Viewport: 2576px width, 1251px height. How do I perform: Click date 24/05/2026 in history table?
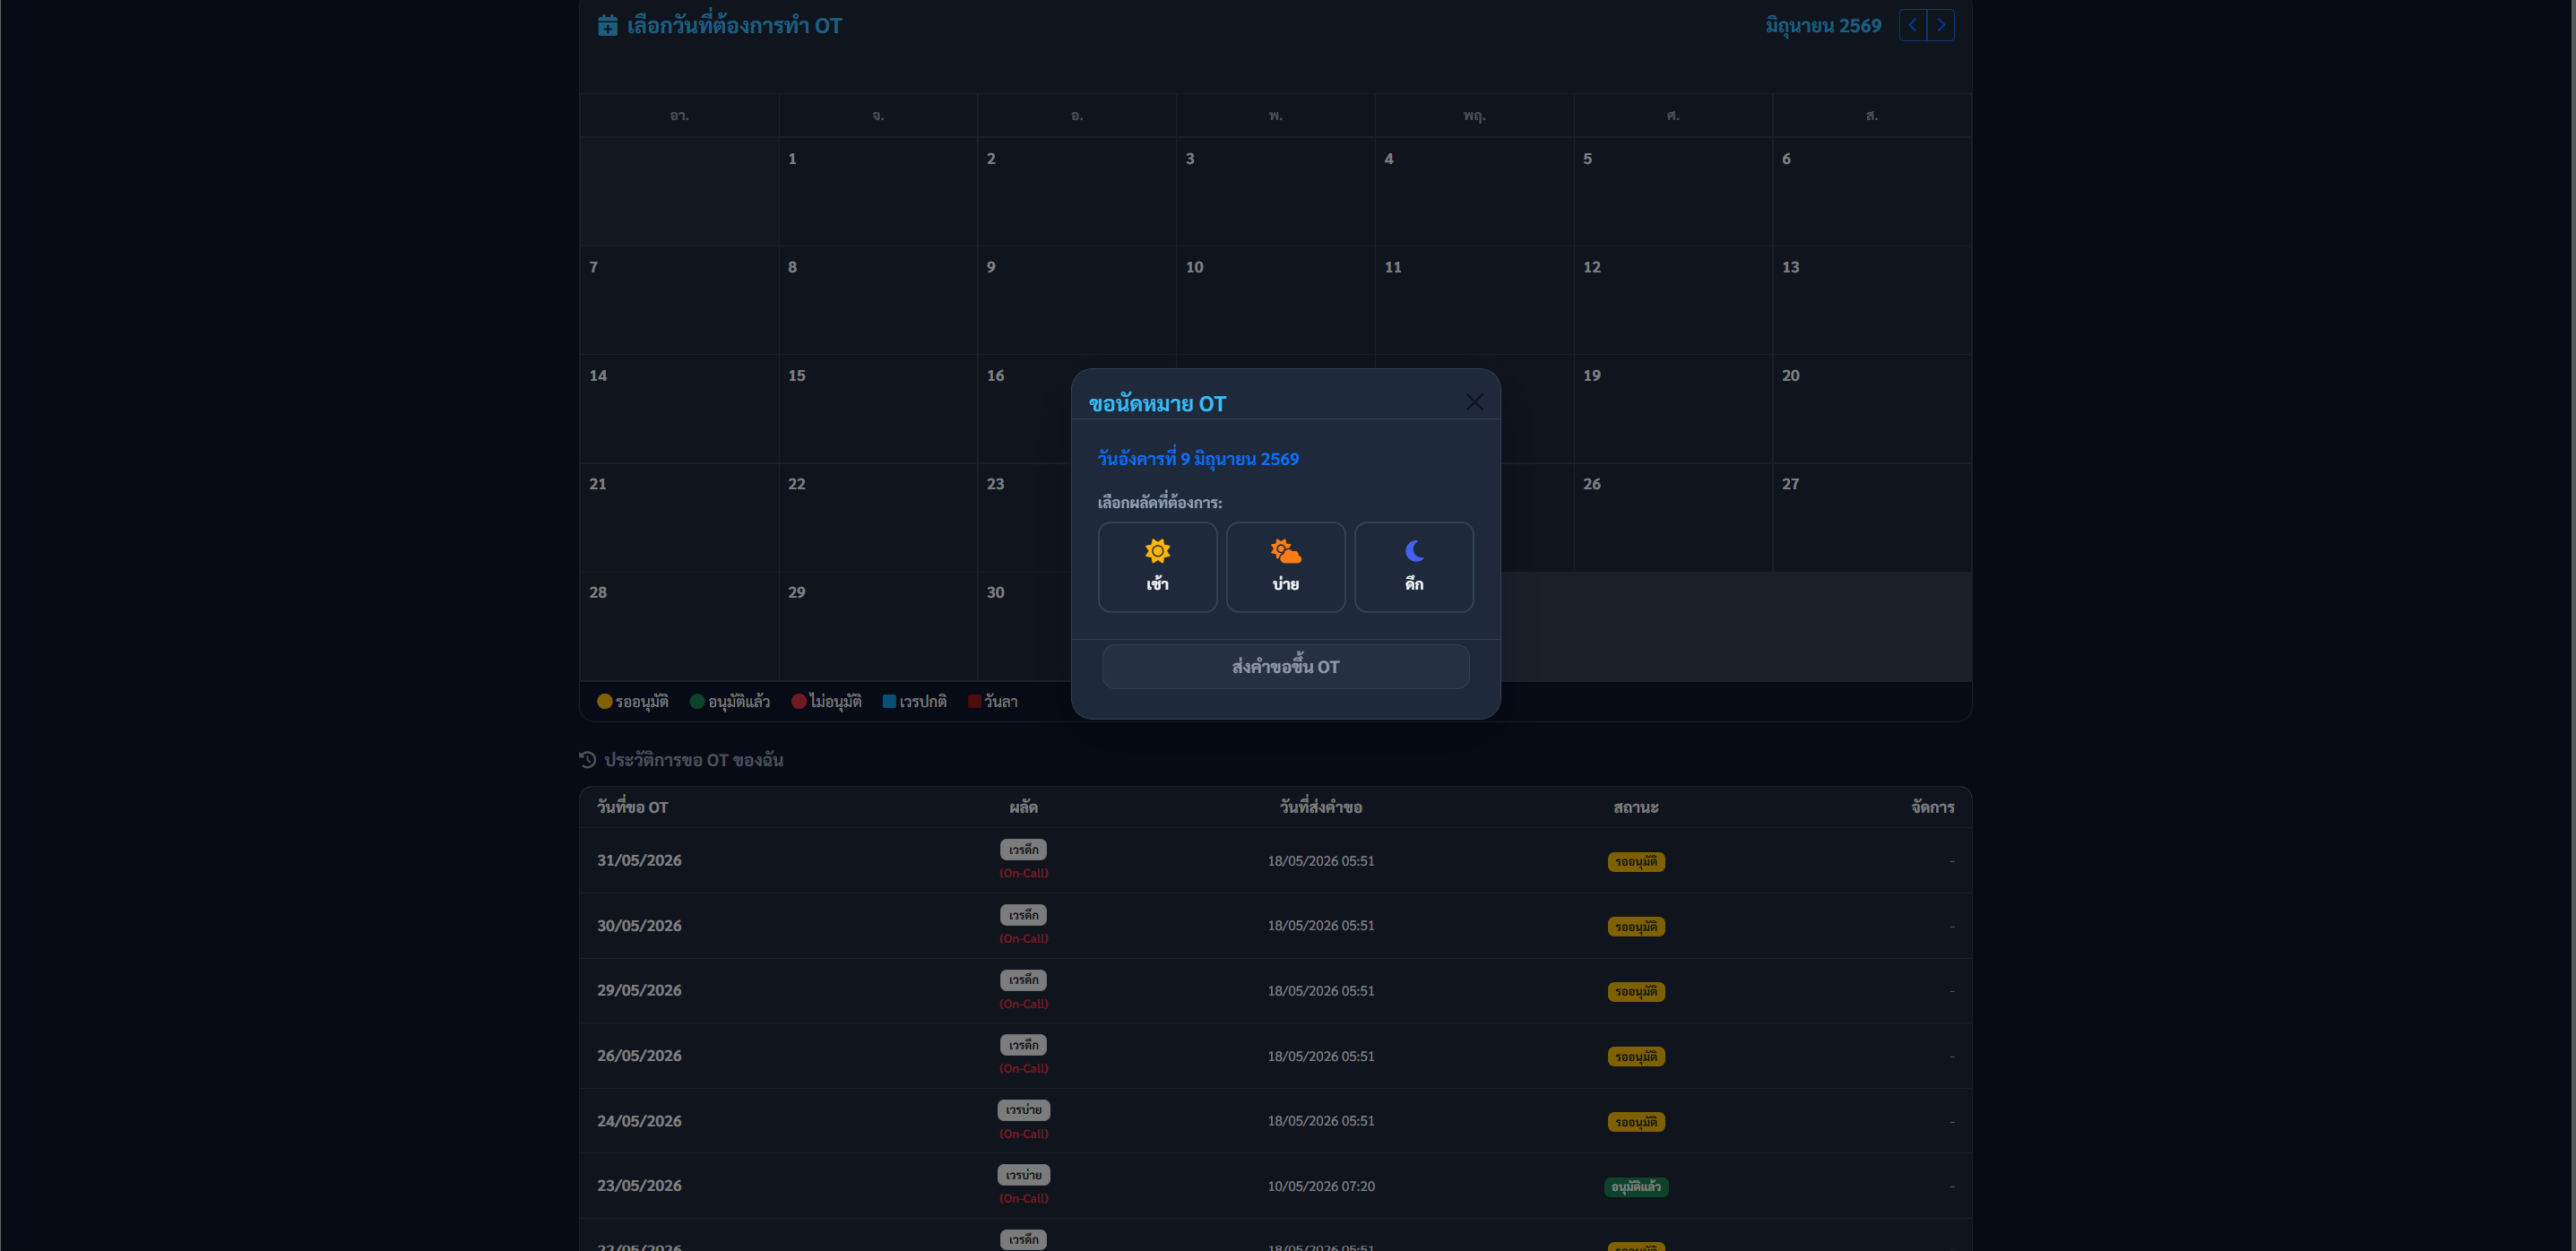(x=639, y=1121)
